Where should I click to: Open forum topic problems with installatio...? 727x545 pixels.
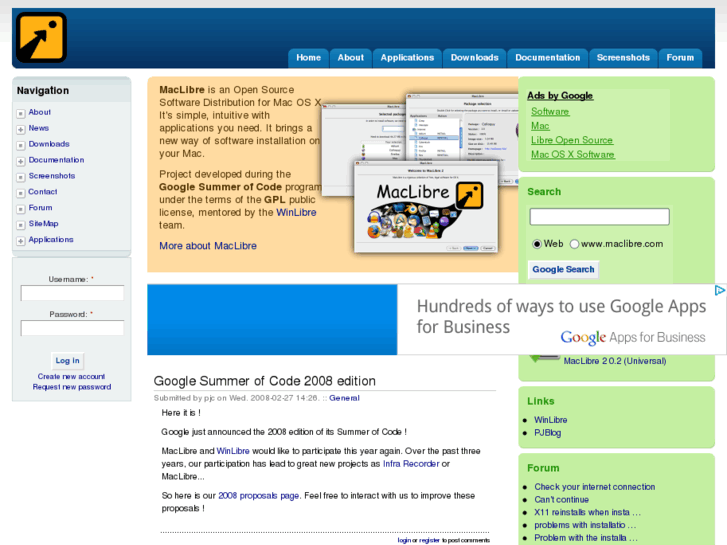coord(585,525)
